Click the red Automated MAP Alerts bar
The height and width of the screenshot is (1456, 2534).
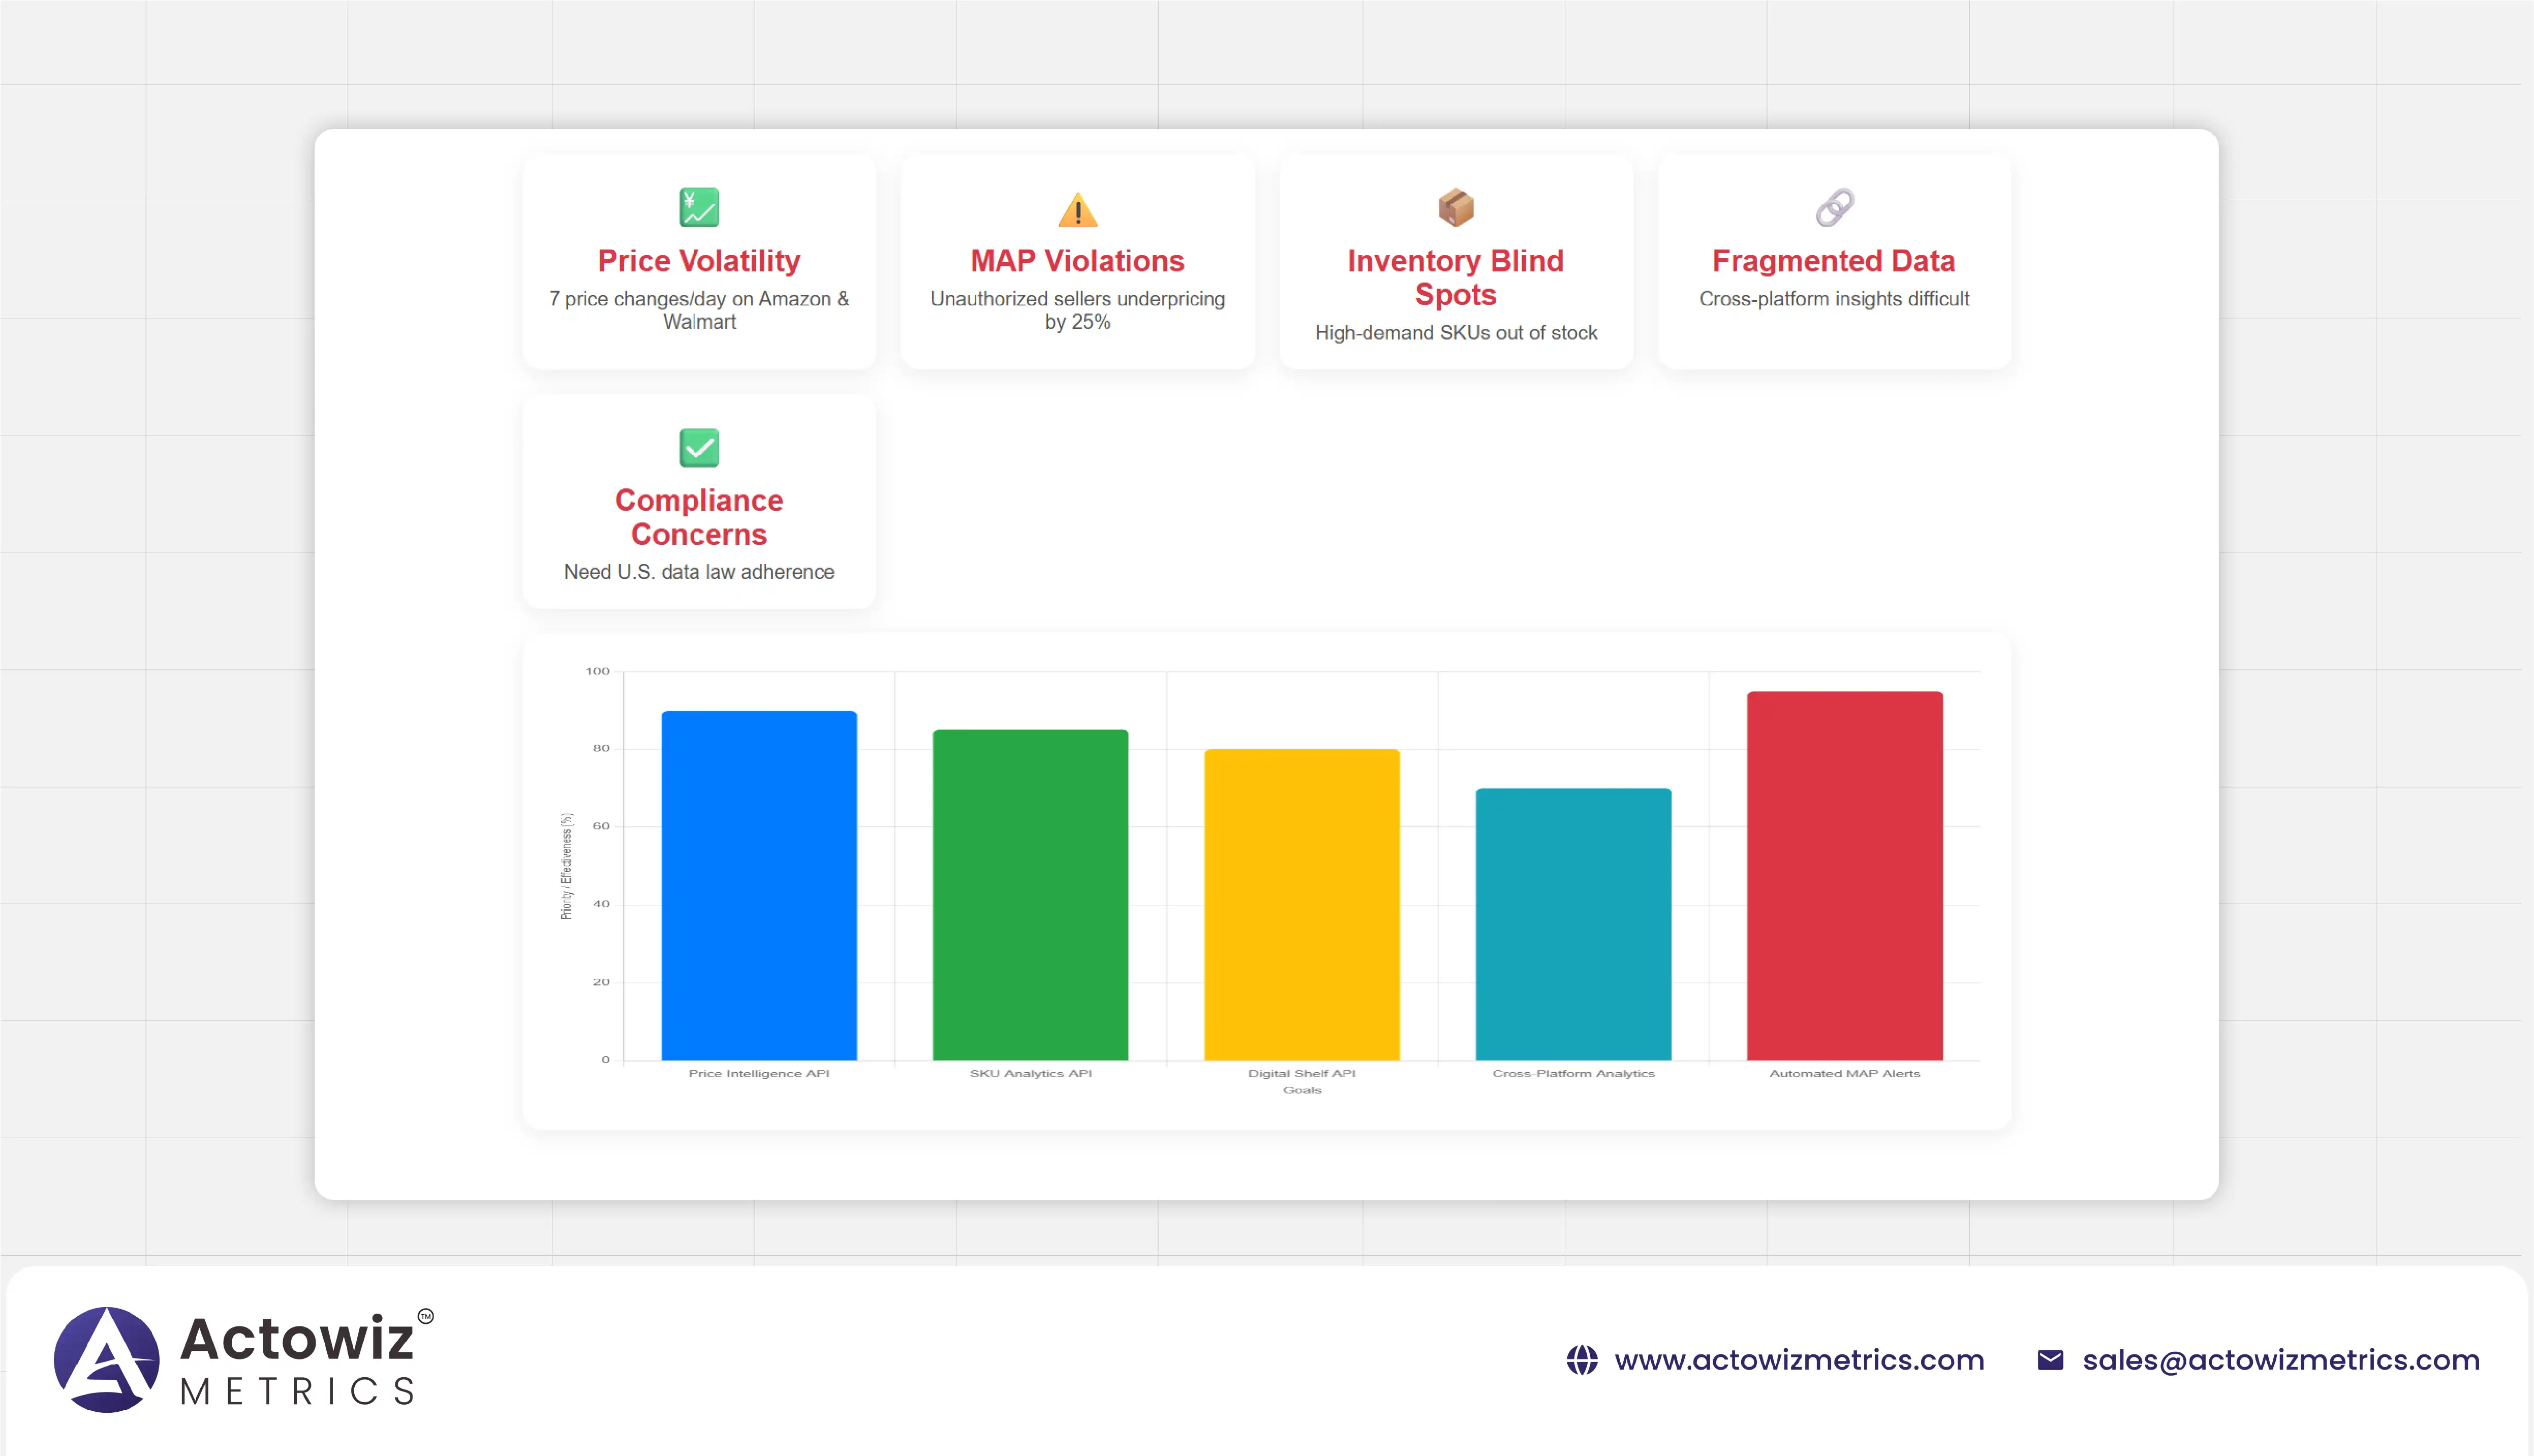coord(1844,875)
